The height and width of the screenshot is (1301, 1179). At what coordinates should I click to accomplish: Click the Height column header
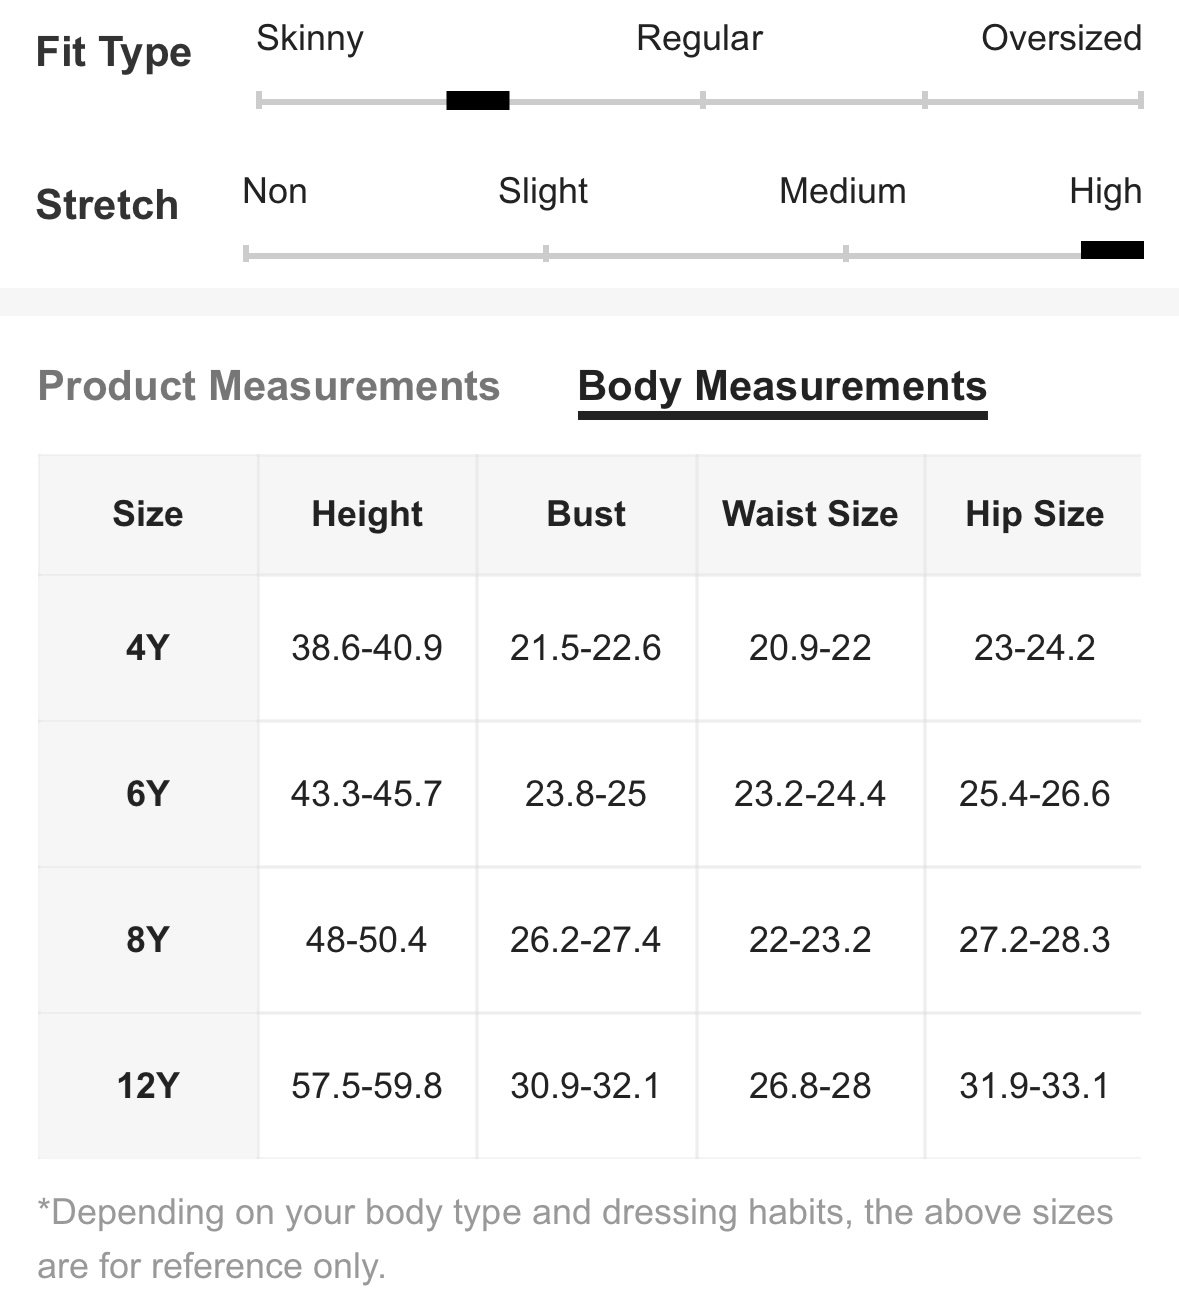click(x=367, y=514)
